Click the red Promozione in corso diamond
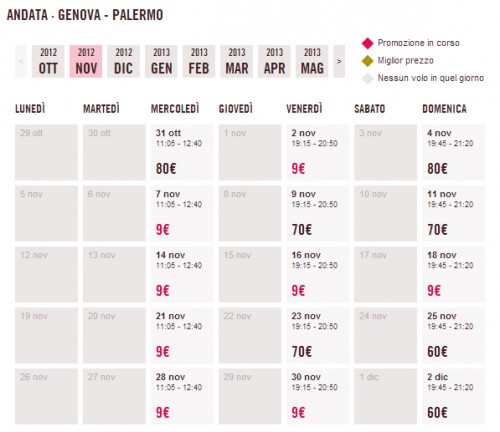The image size is (500, 432). coord(367,43)
